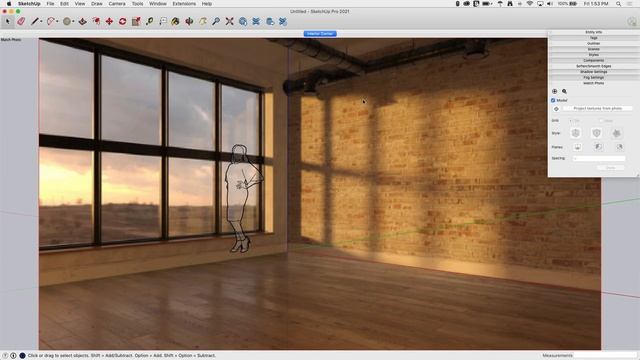Select the Shapes circle tool
The width and height of the screenshot is (640, 360).
pyautogui.click(x=67, y=21)
